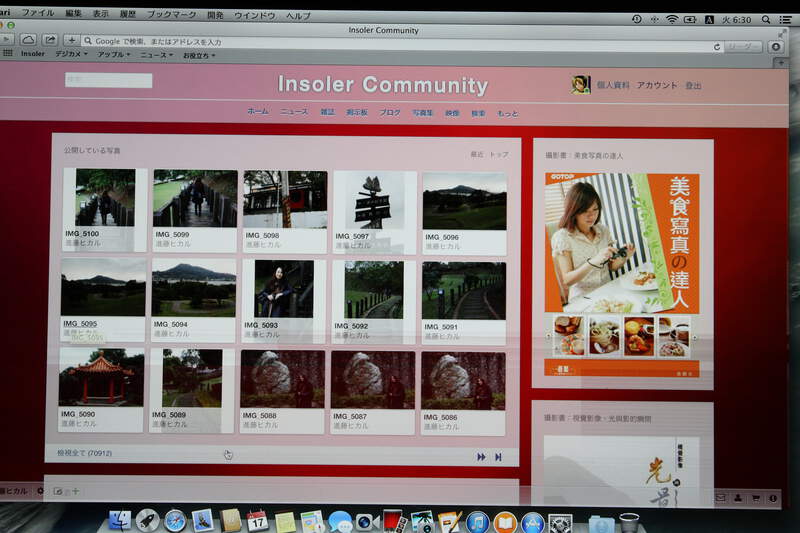This screenshot has height=533, width=800.
Task: Open the IMG_5093 photo thumbnail
Action: point(284,288)
